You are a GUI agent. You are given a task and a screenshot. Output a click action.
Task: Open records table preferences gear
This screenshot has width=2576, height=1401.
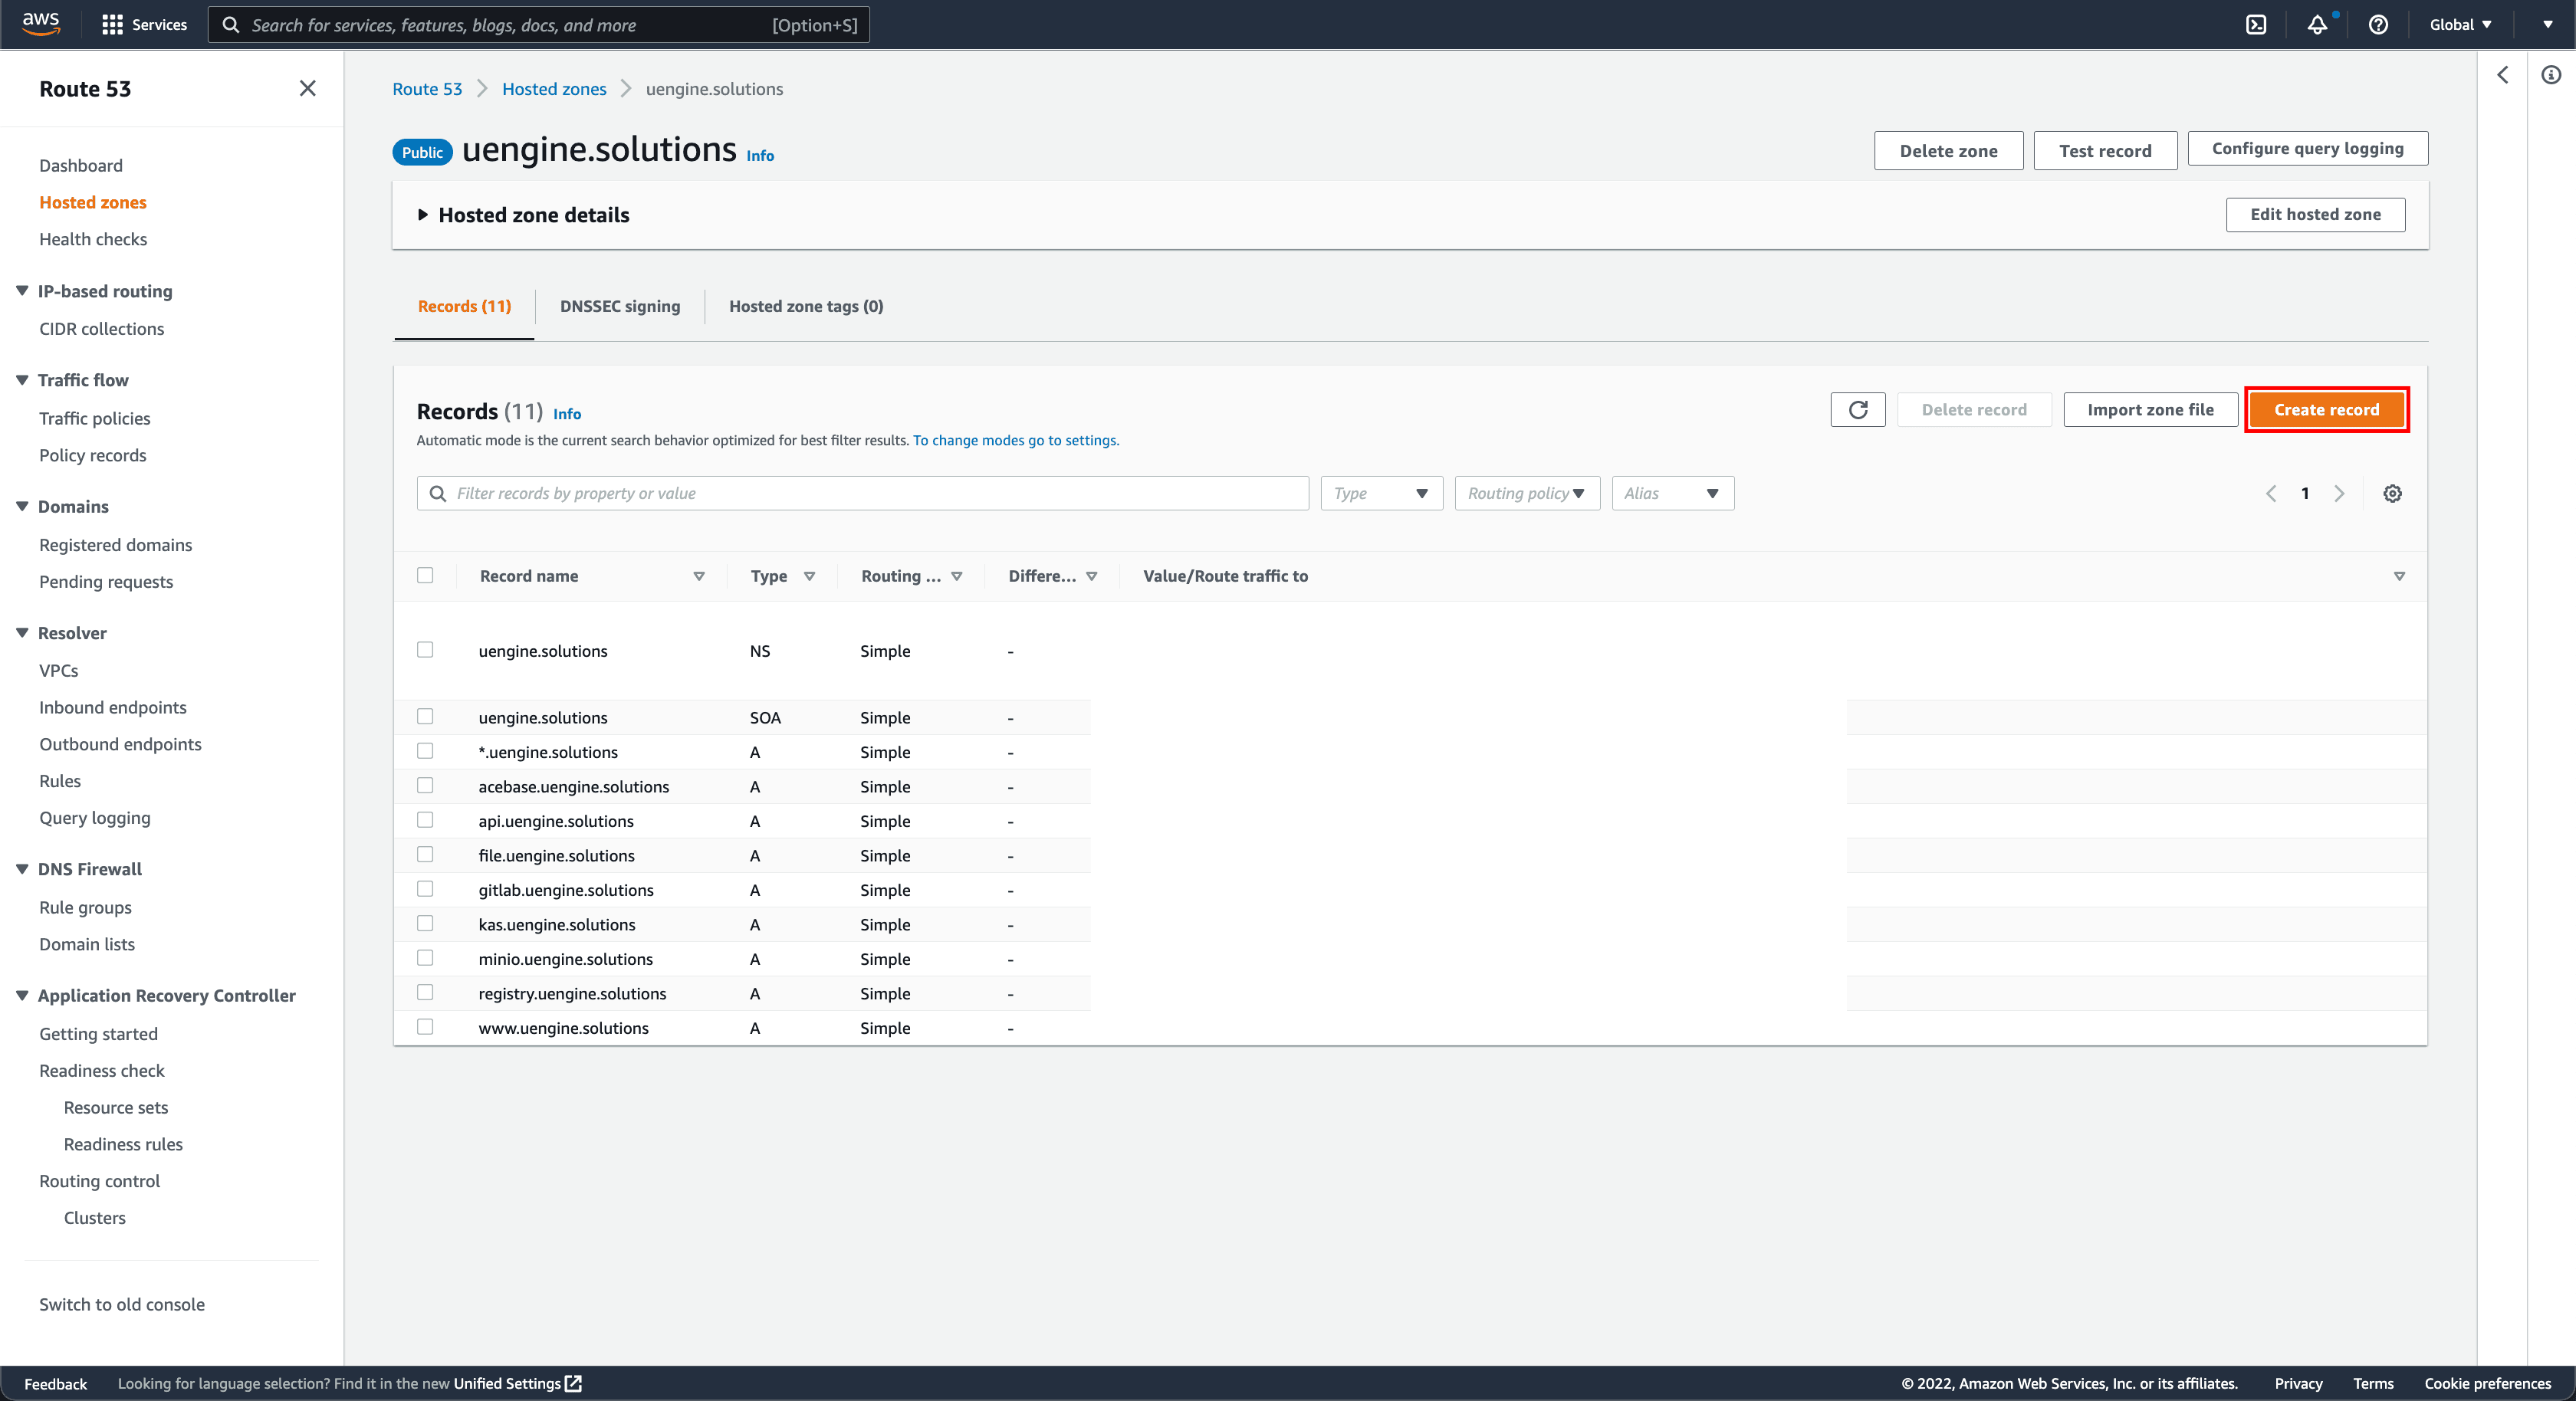point(2392,493)
